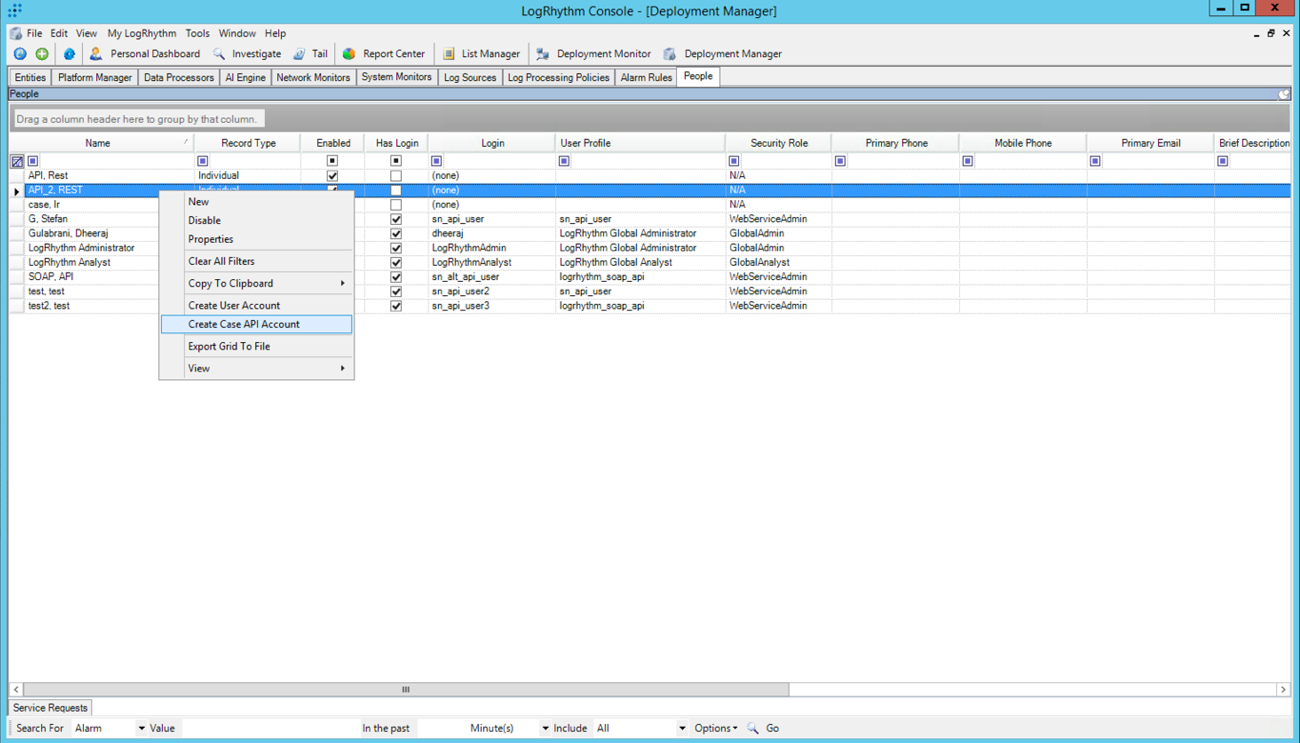1300x743 pixels.
Task: Open the Options dropdown in search bar
Action: 716,728
